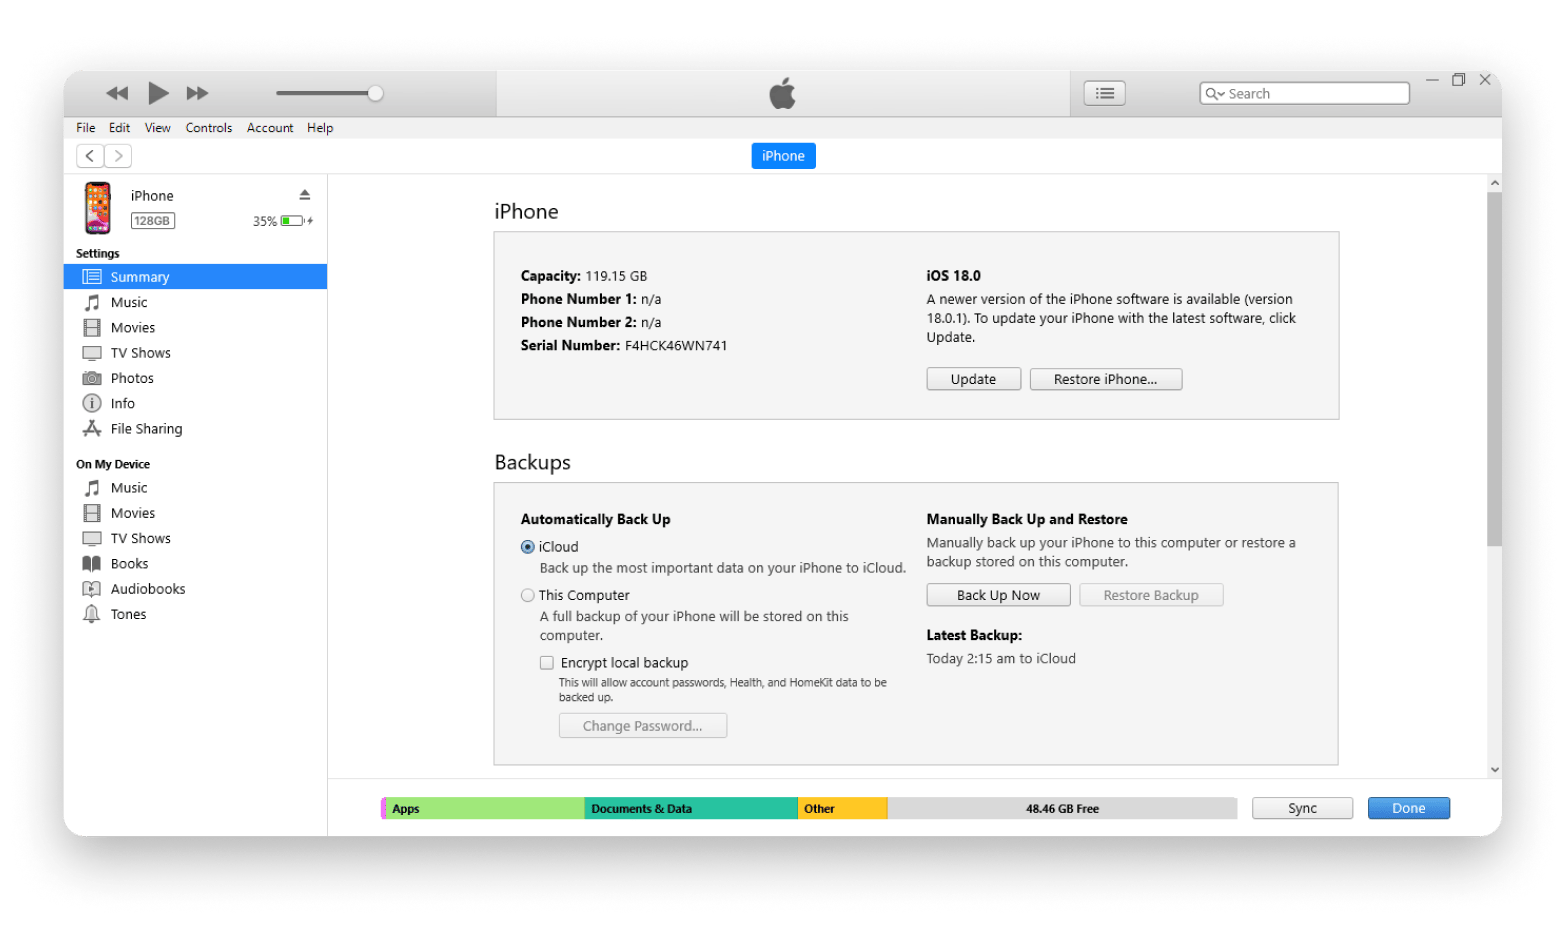
Task: Open the list view button beside Search
Action: [x=1105, y=93]
